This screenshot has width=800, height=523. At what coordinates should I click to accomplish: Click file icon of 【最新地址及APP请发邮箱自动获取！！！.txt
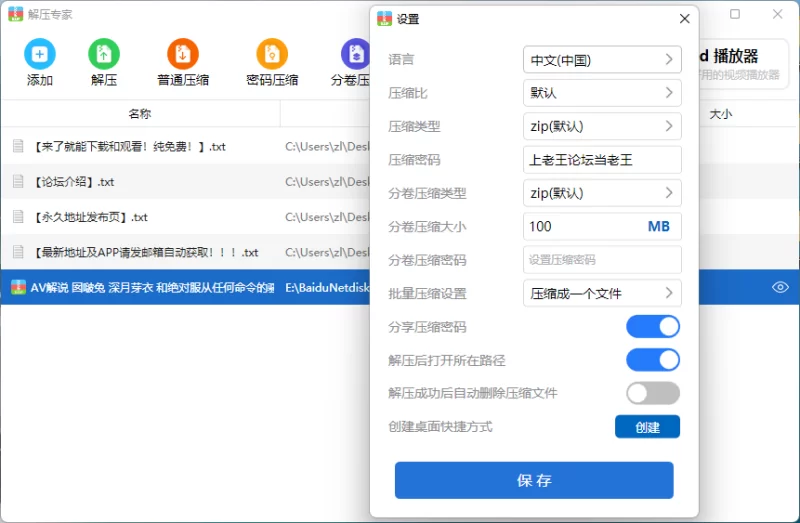18,252
